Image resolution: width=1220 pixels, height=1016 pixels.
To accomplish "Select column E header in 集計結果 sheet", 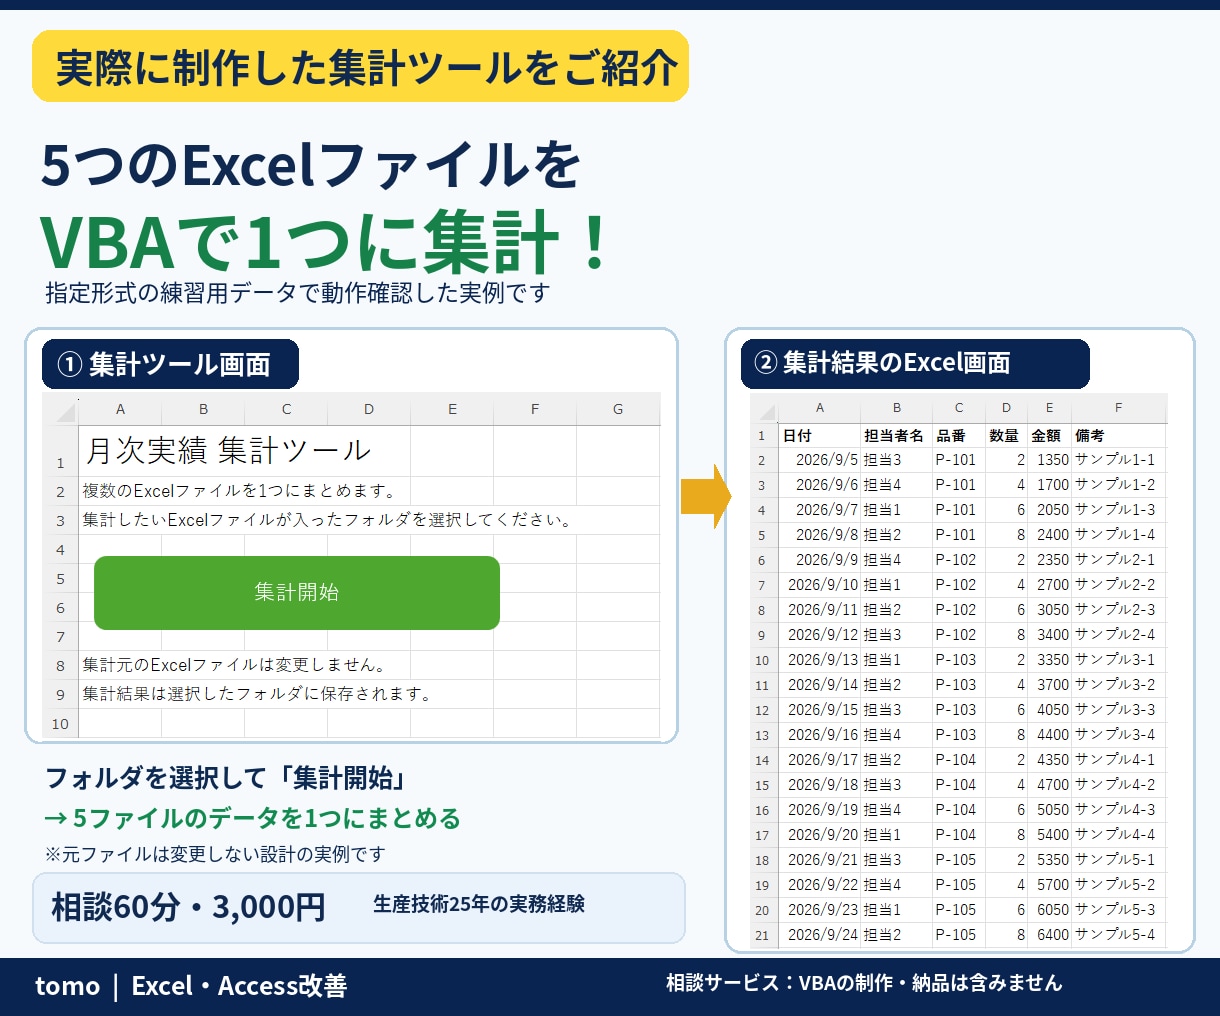I will click(x=1049, y=408).
